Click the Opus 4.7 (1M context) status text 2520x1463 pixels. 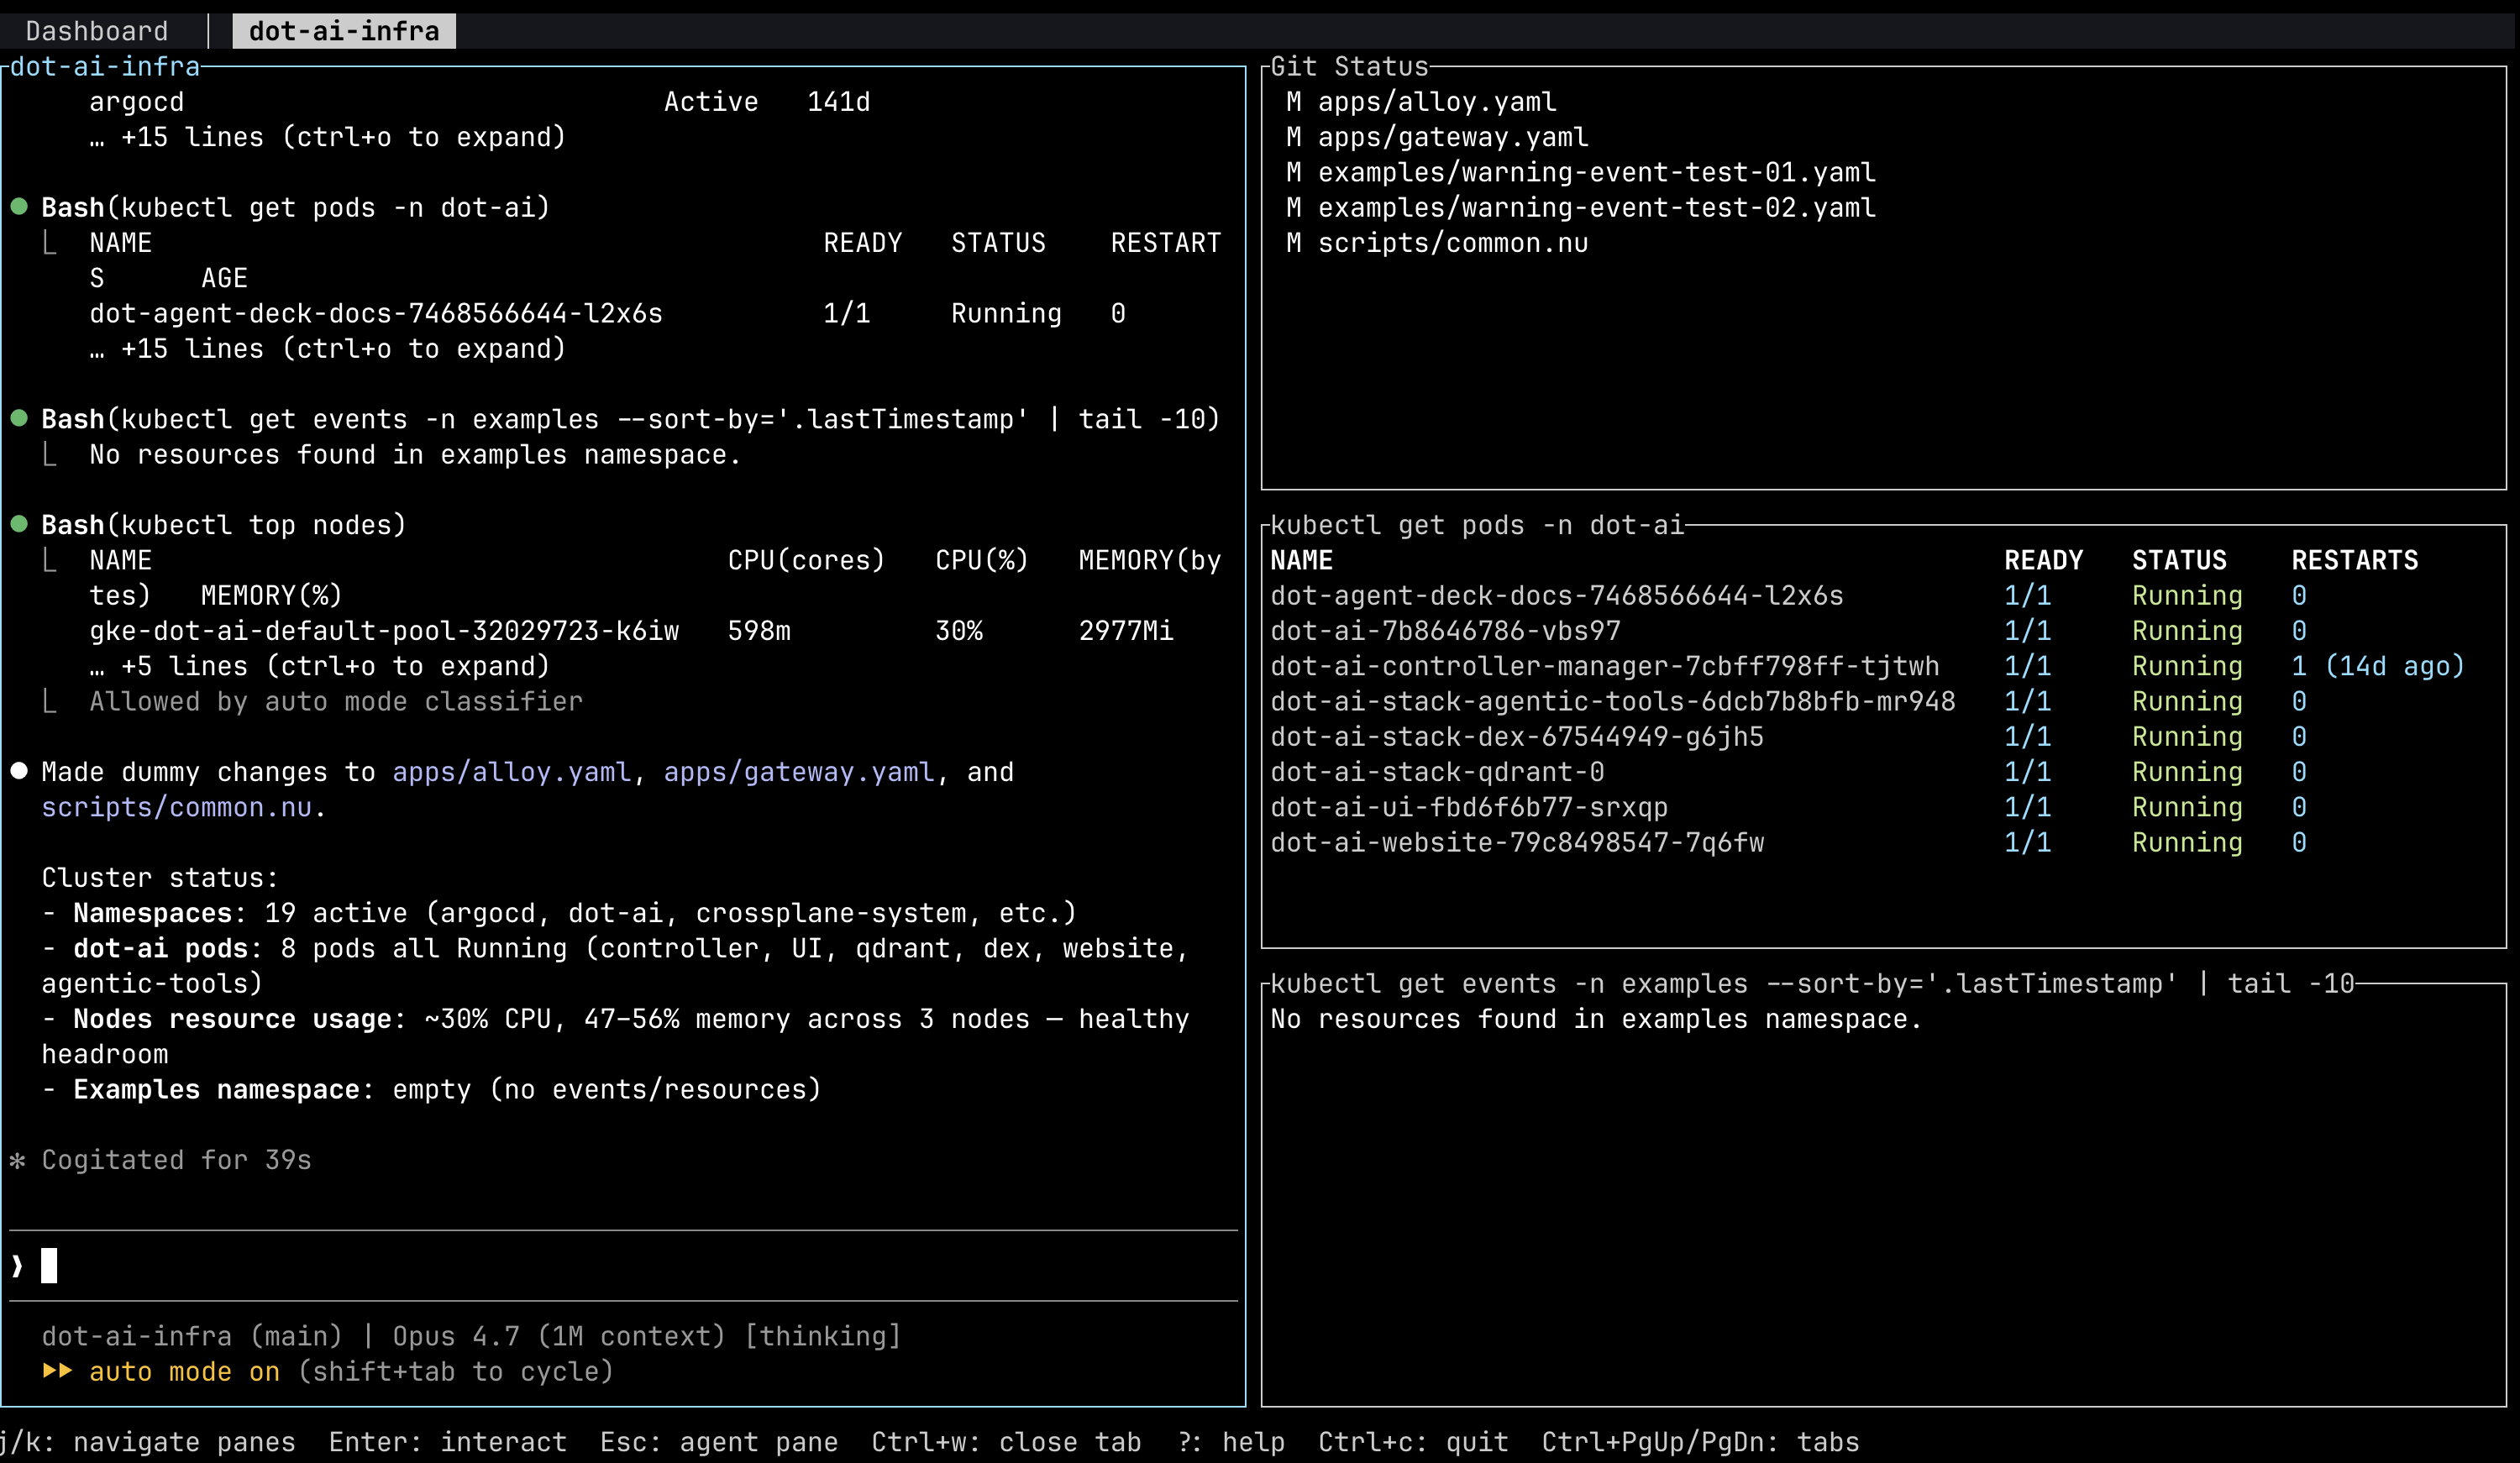559,1336
